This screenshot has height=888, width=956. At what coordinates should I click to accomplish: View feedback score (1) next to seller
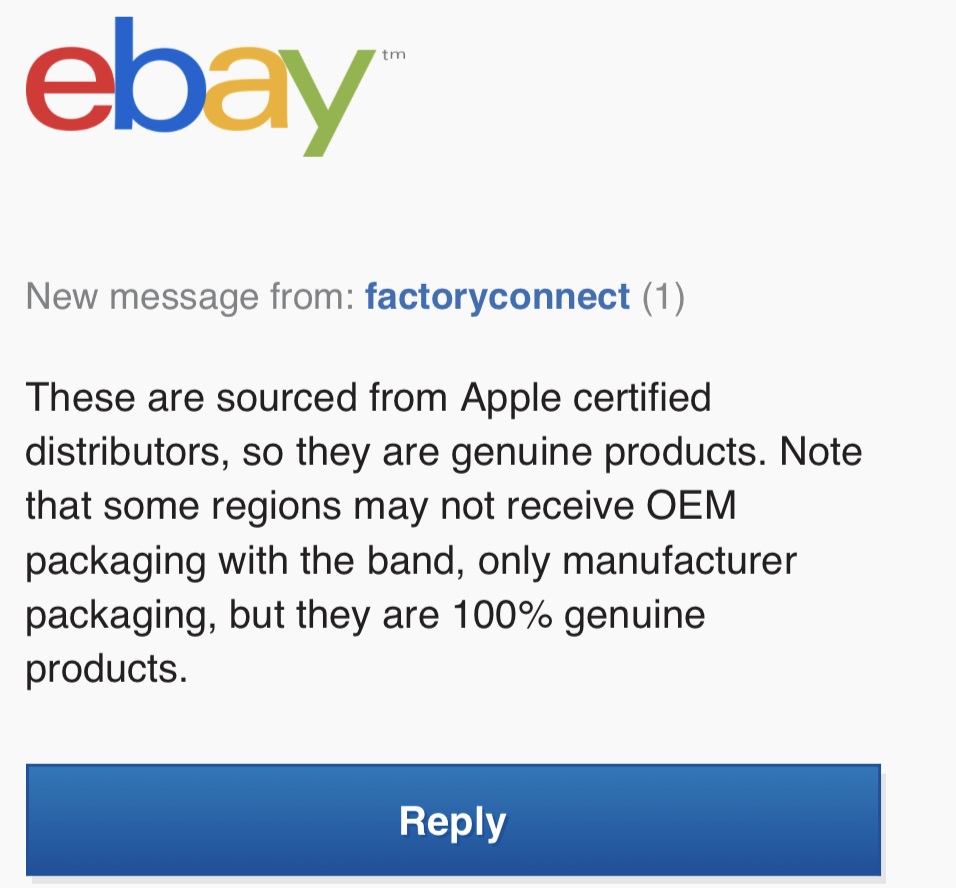pyautogui.click(x=663, y=298)
